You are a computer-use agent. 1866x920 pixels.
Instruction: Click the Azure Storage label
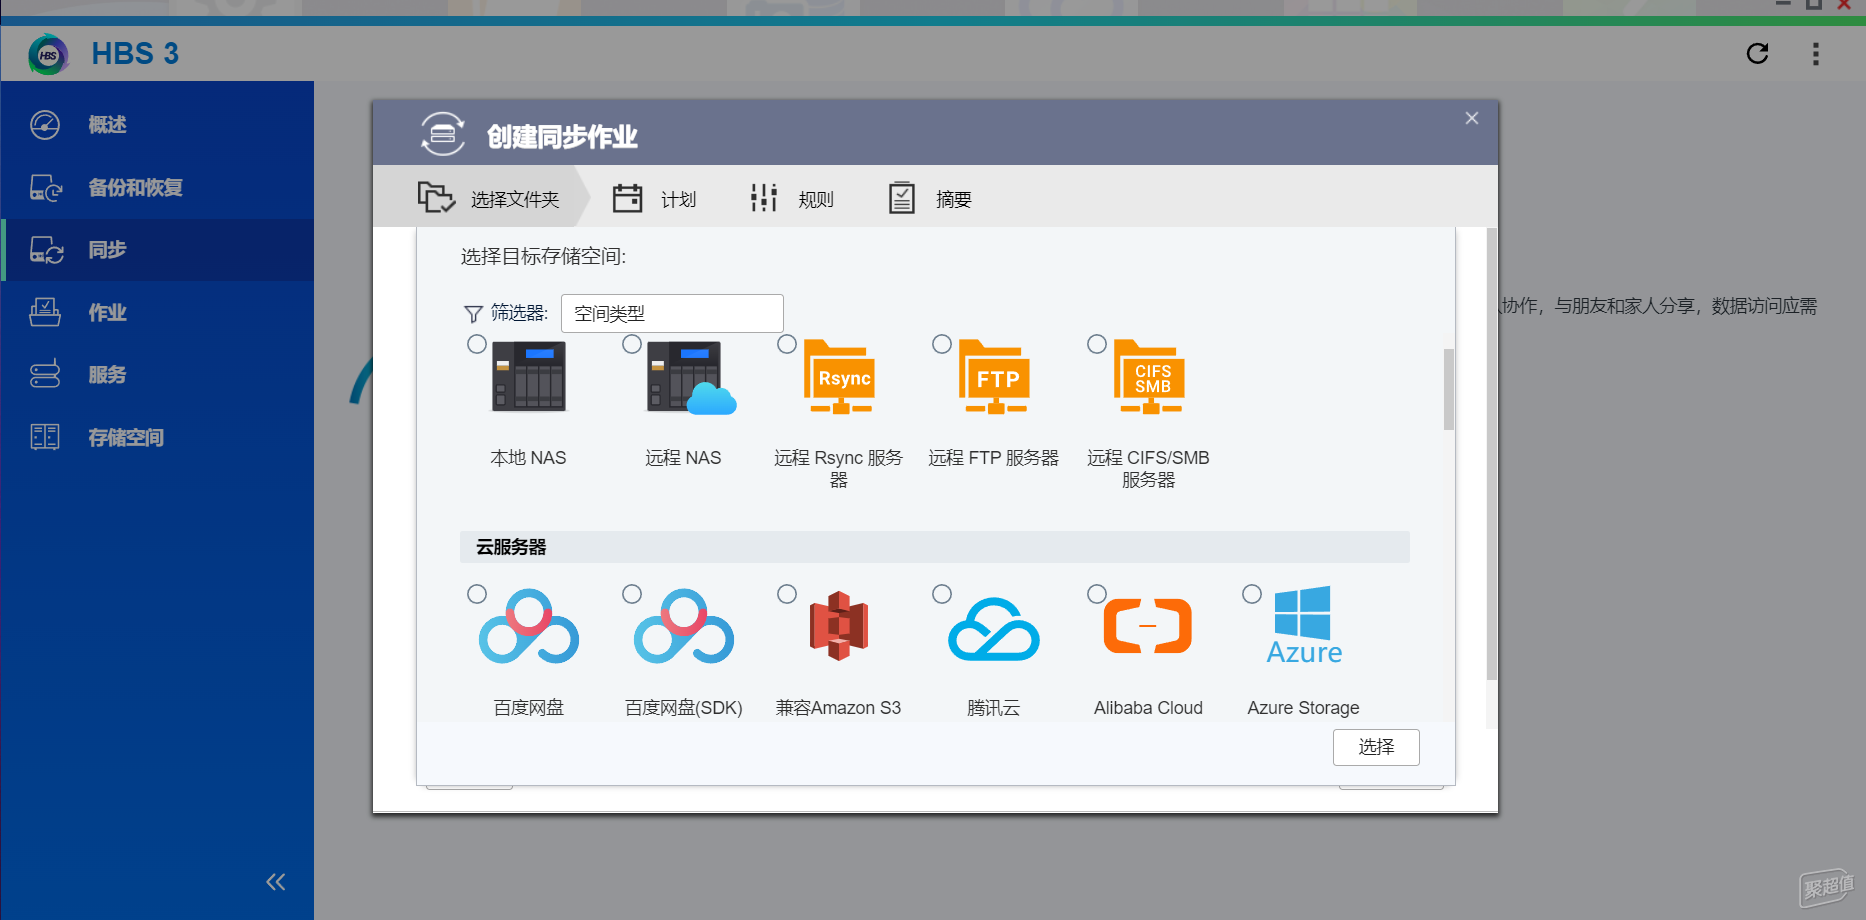click(1303, 708)
